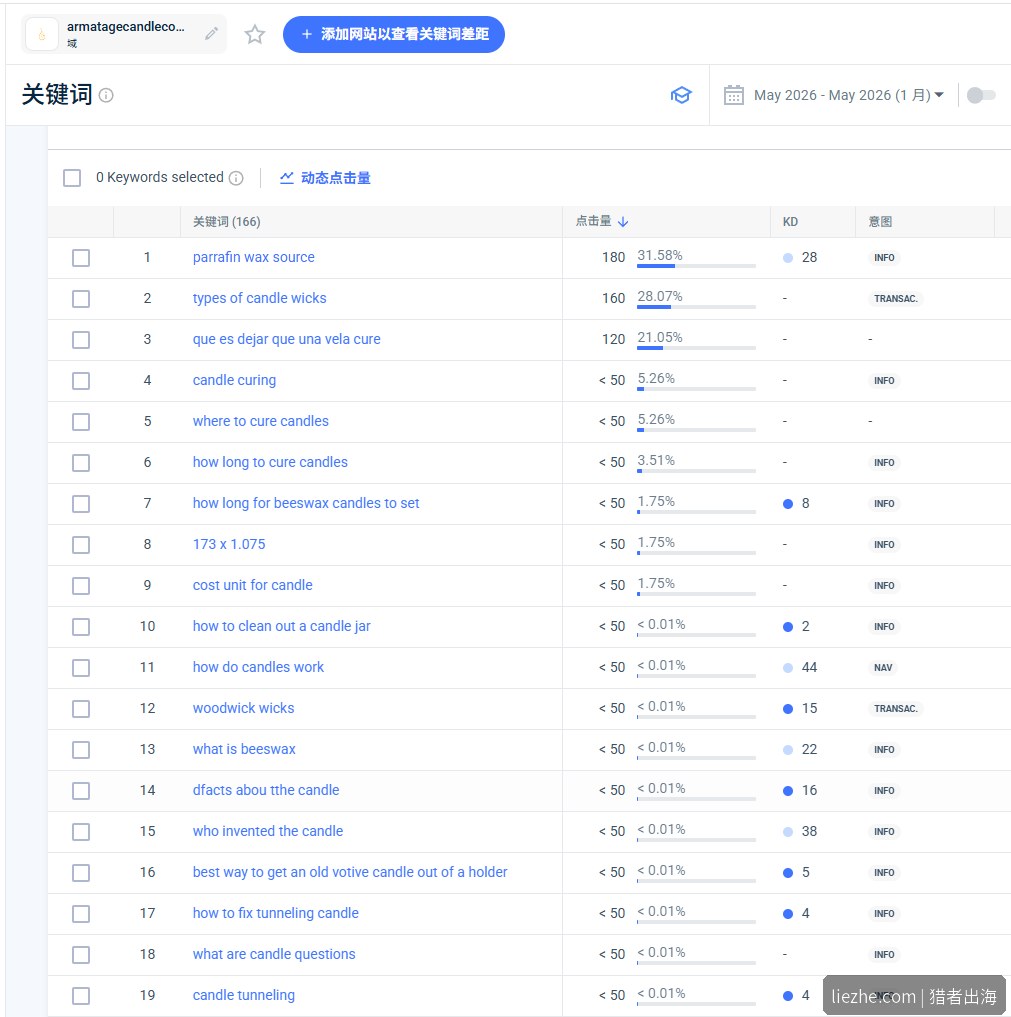
Task: Tick checkbox for woodwick wicks row
Action: click(x=81, y=709)
